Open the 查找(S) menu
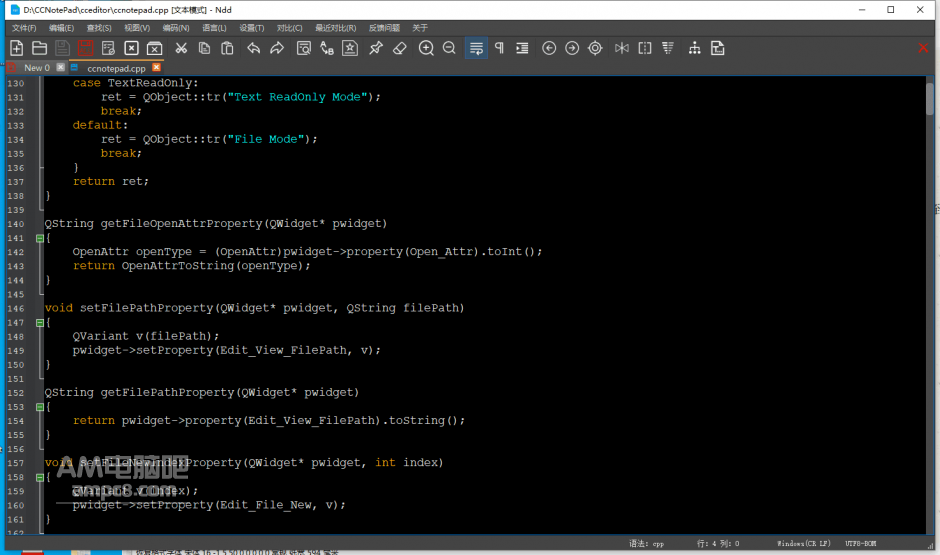 pos(99,28)
